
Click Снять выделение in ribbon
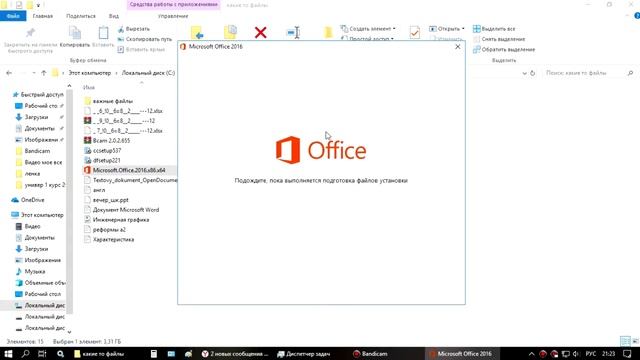coord(499,39)
